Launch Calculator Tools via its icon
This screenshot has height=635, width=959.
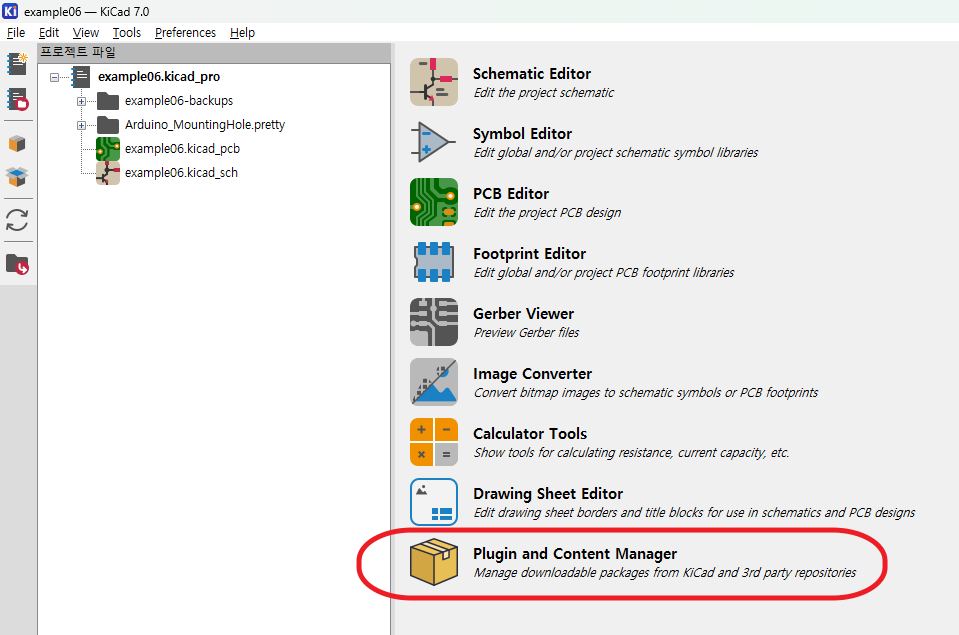434,442
